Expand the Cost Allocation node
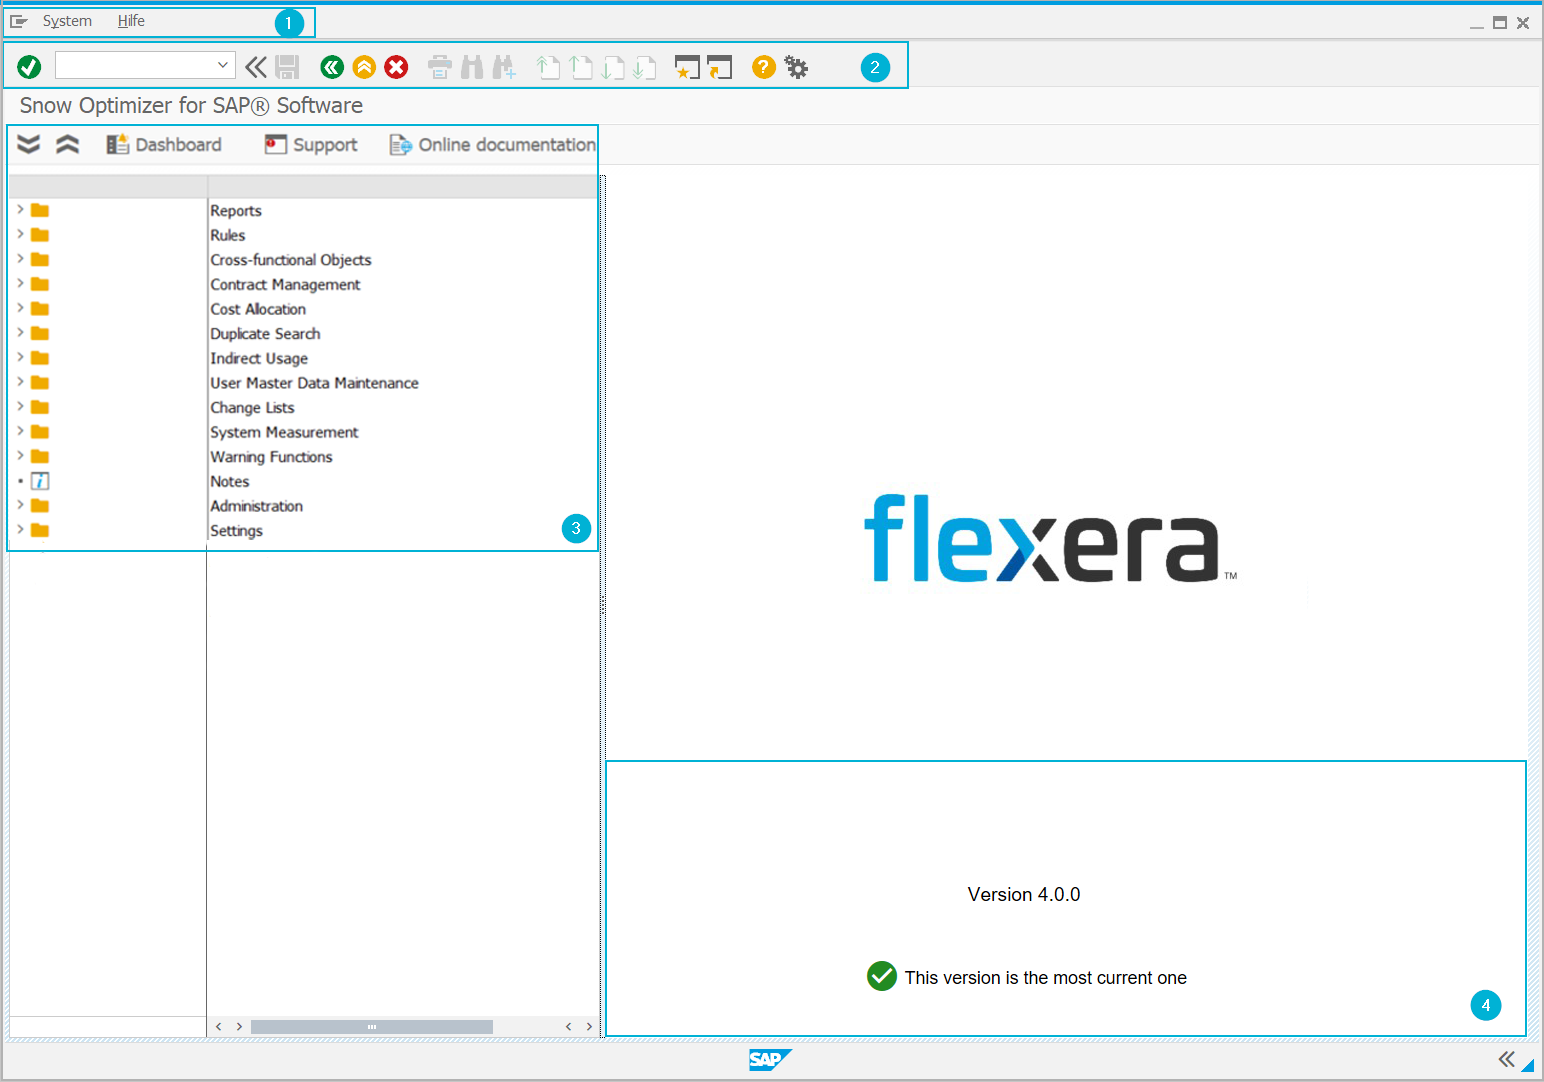1544x1082 pixels. click(x=20, y=308)
